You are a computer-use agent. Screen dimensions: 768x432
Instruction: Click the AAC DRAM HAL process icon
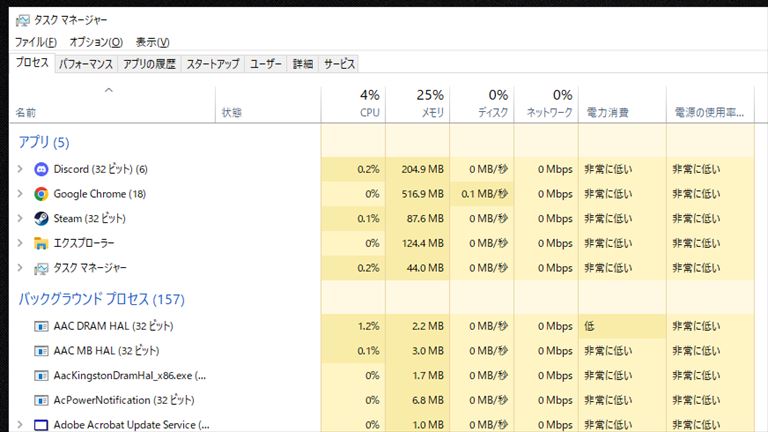pyautogui.click(x=41, y=326)
